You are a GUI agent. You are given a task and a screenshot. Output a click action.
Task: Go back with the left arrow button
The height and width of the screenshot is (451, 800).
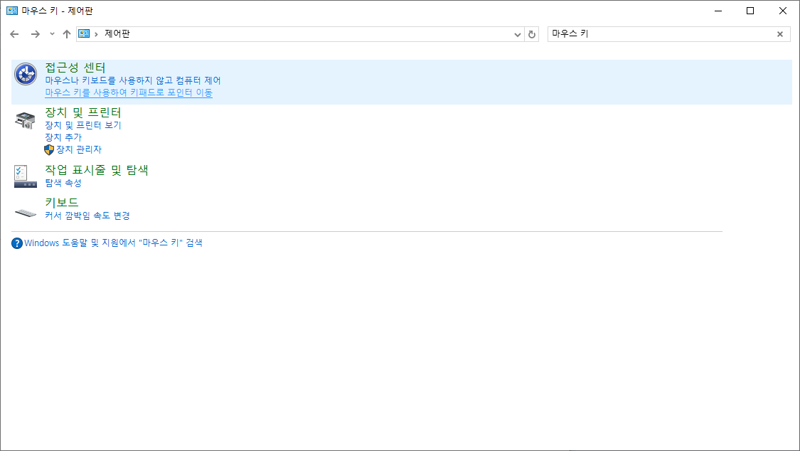14,34
